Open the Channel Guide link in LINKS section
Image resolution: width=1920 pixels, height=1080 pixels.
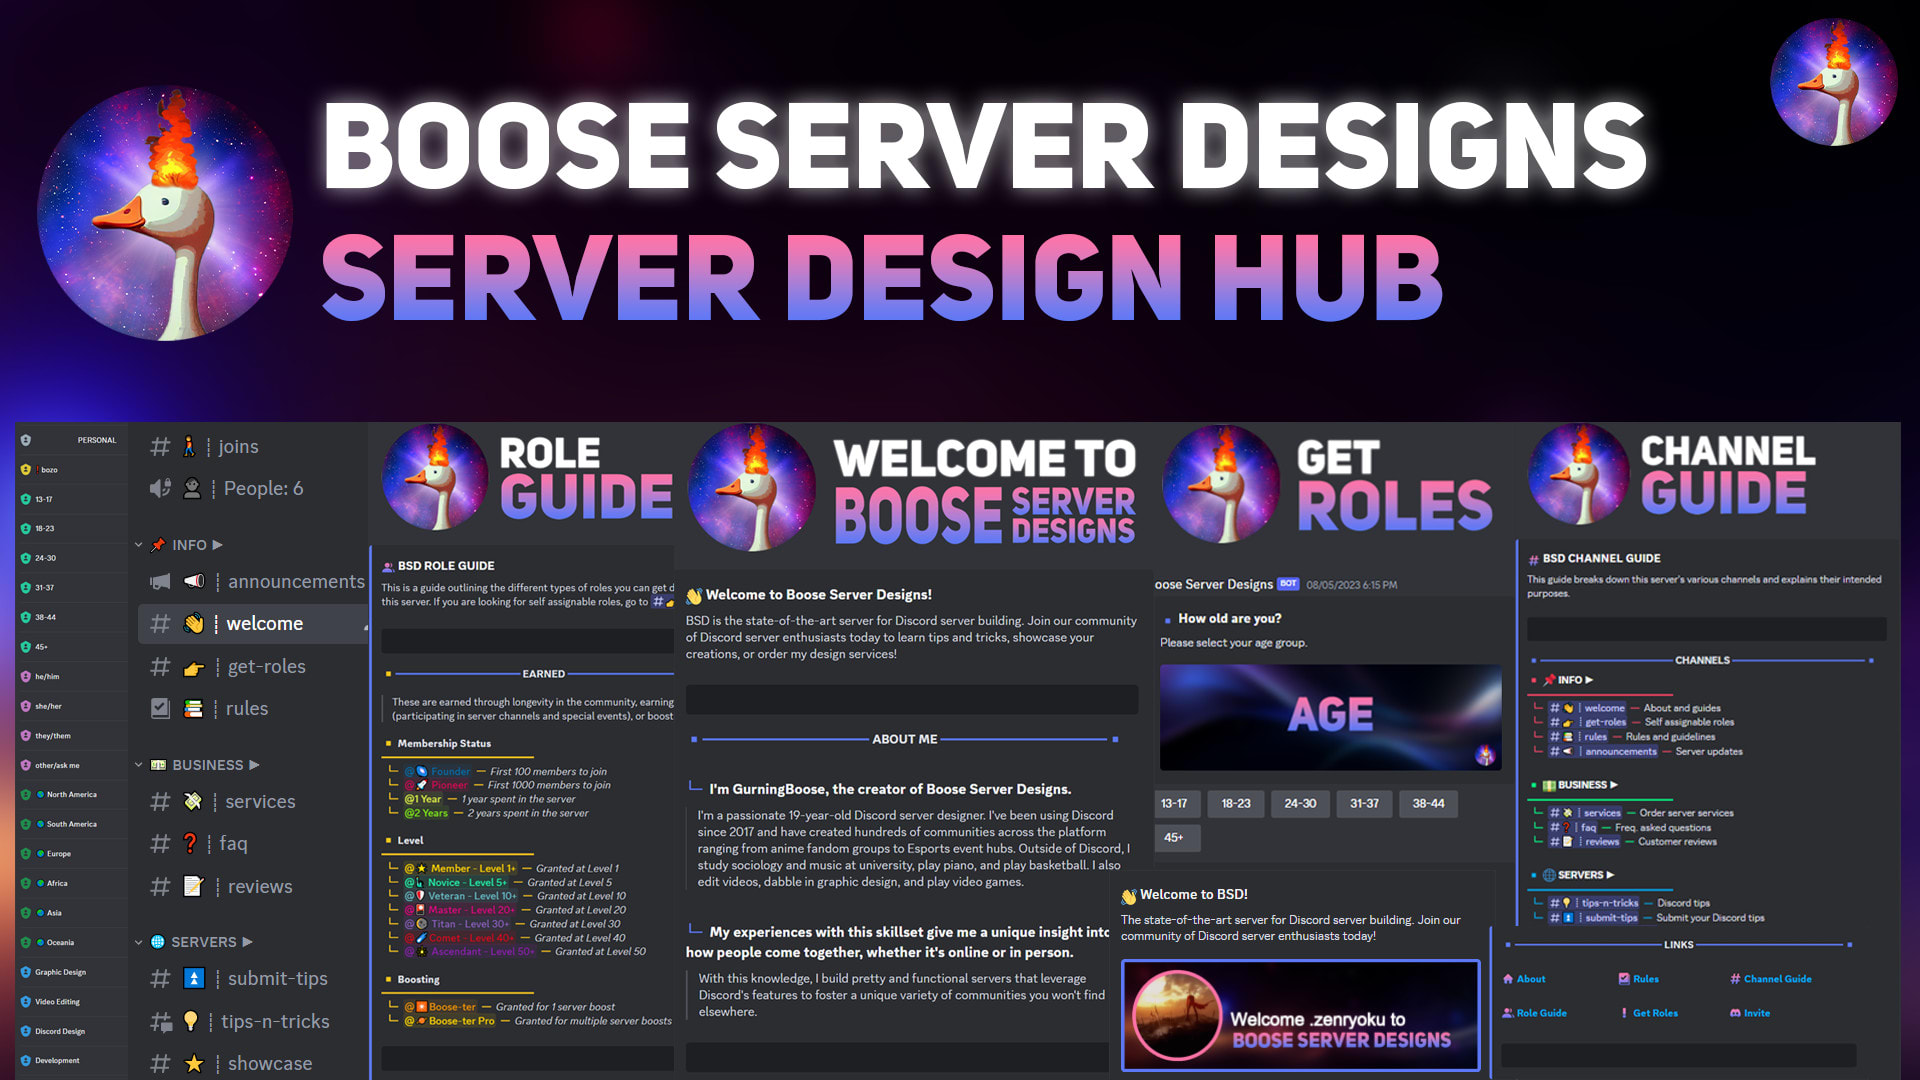(1771, 979)
